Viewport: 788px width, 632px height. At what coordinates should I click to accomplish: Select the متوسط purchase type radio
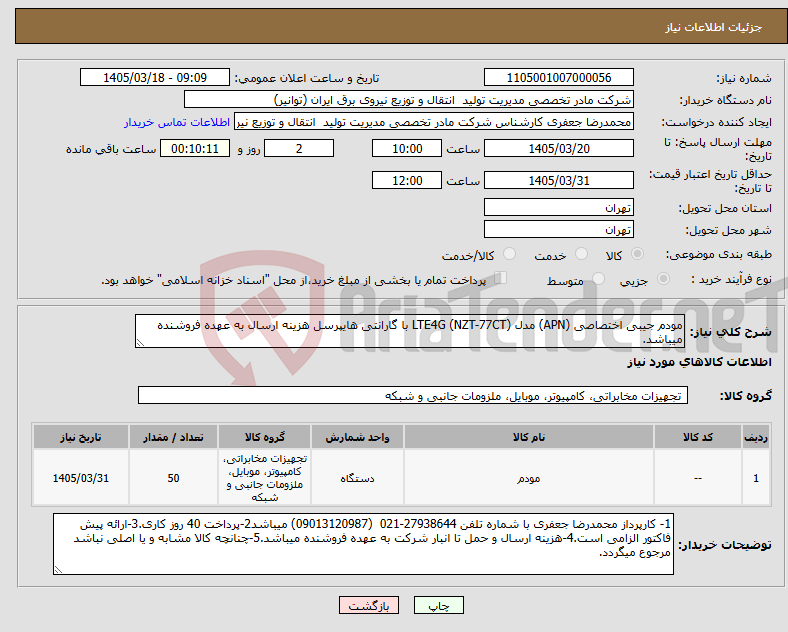[x=599, y=279]
